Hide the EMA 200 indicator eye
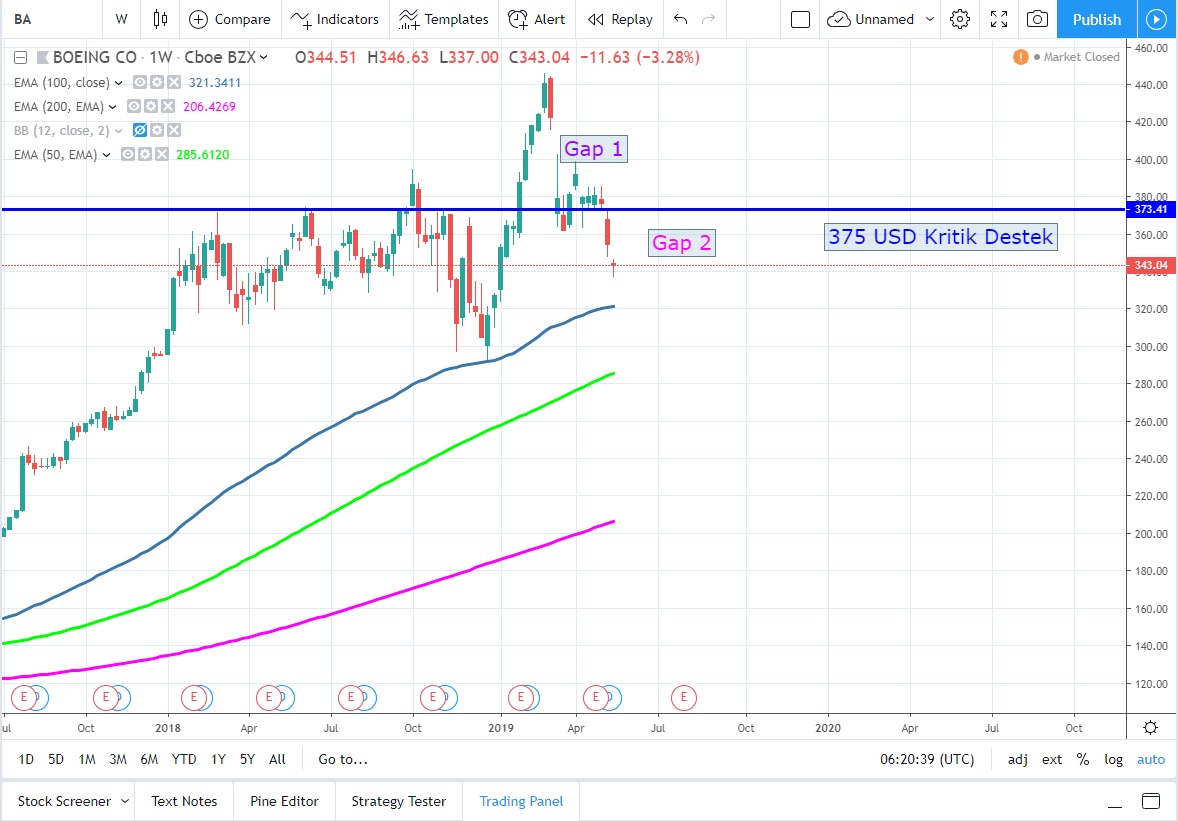1178x821 pixels. pos(134,107)
